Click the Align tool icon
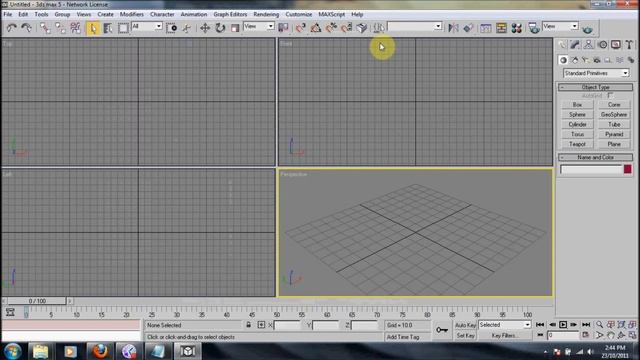This screenshot has height=360, width=640. coord(468,28)
